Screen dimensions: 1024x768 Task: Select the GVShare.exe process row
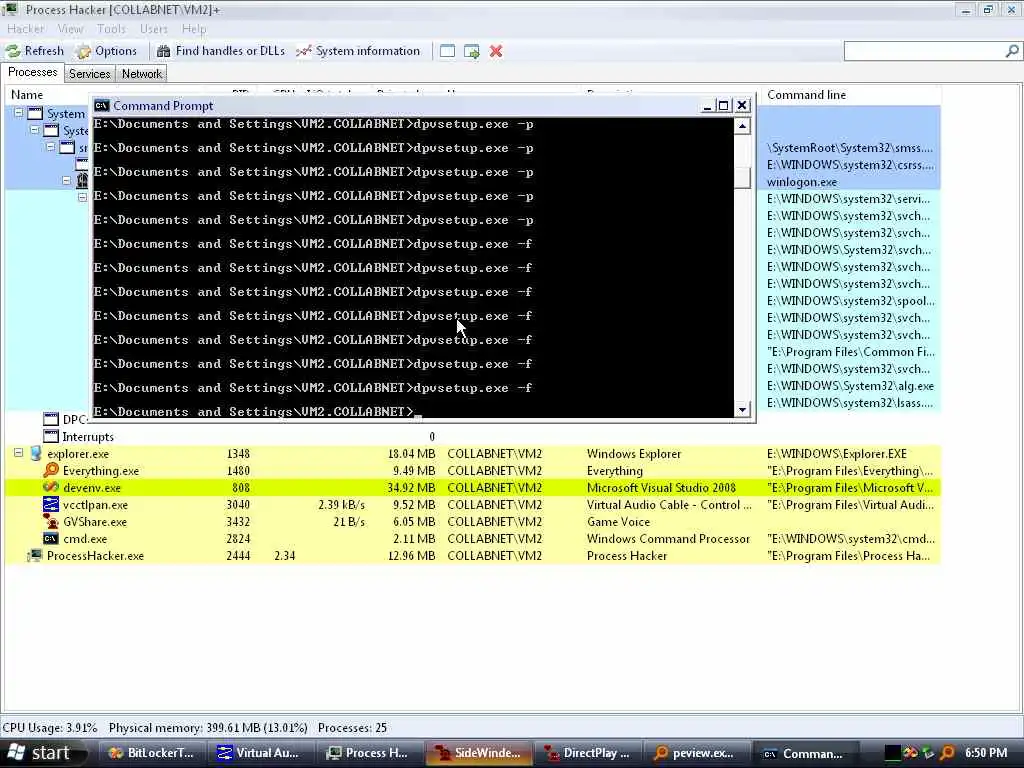[x=473, y=522]
